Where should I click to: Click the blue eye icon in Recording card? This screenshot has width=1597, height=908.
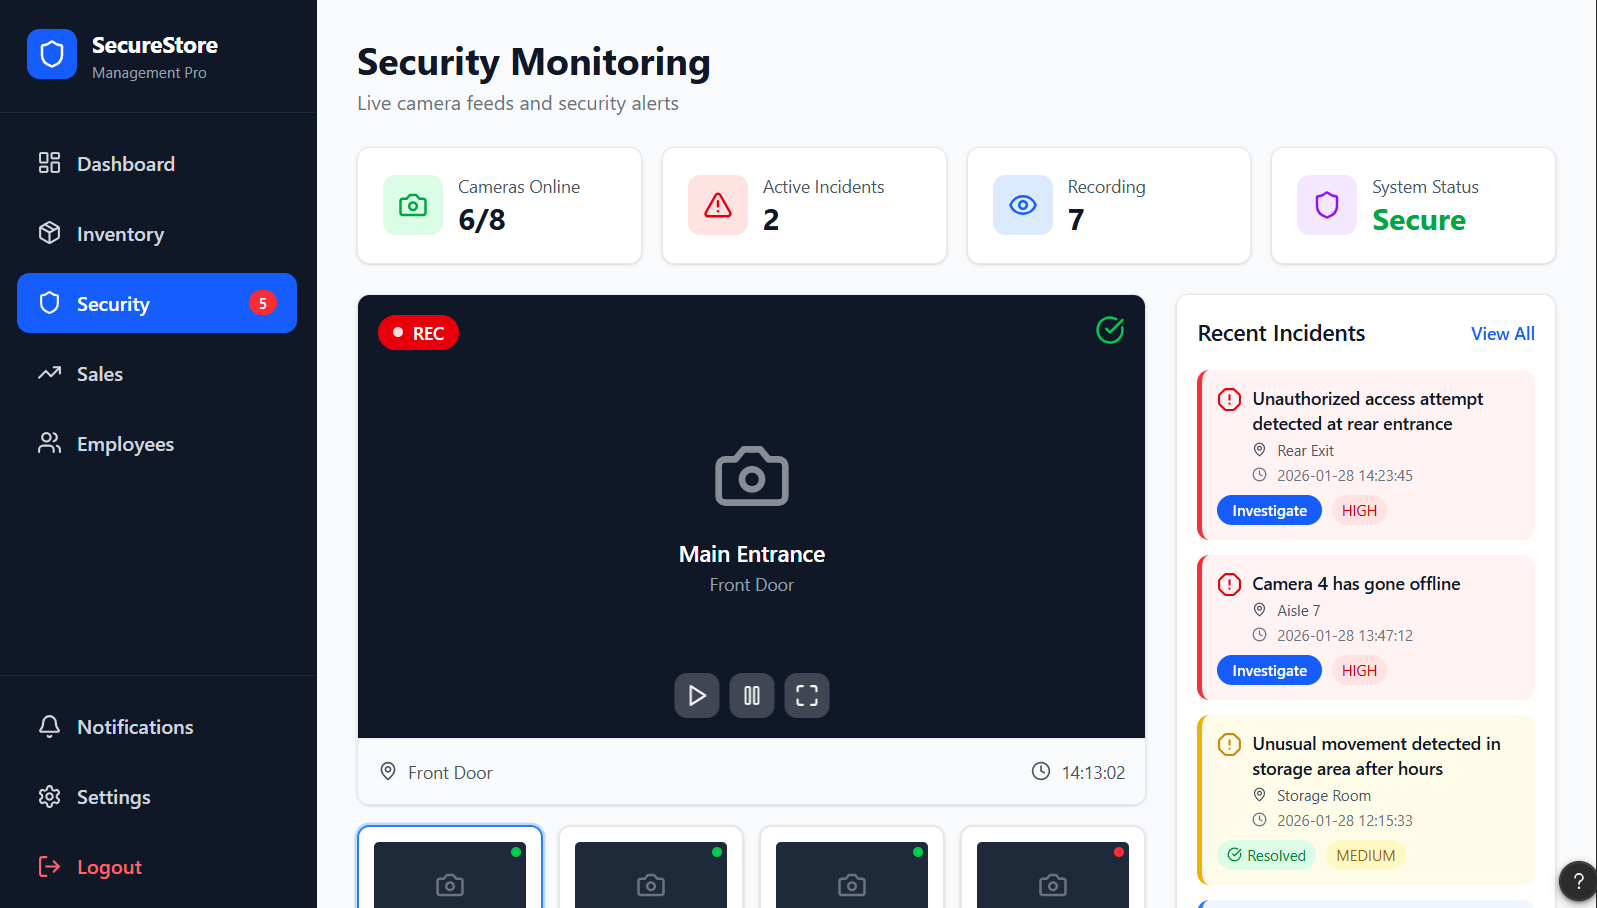click(x=1023, y=205)
